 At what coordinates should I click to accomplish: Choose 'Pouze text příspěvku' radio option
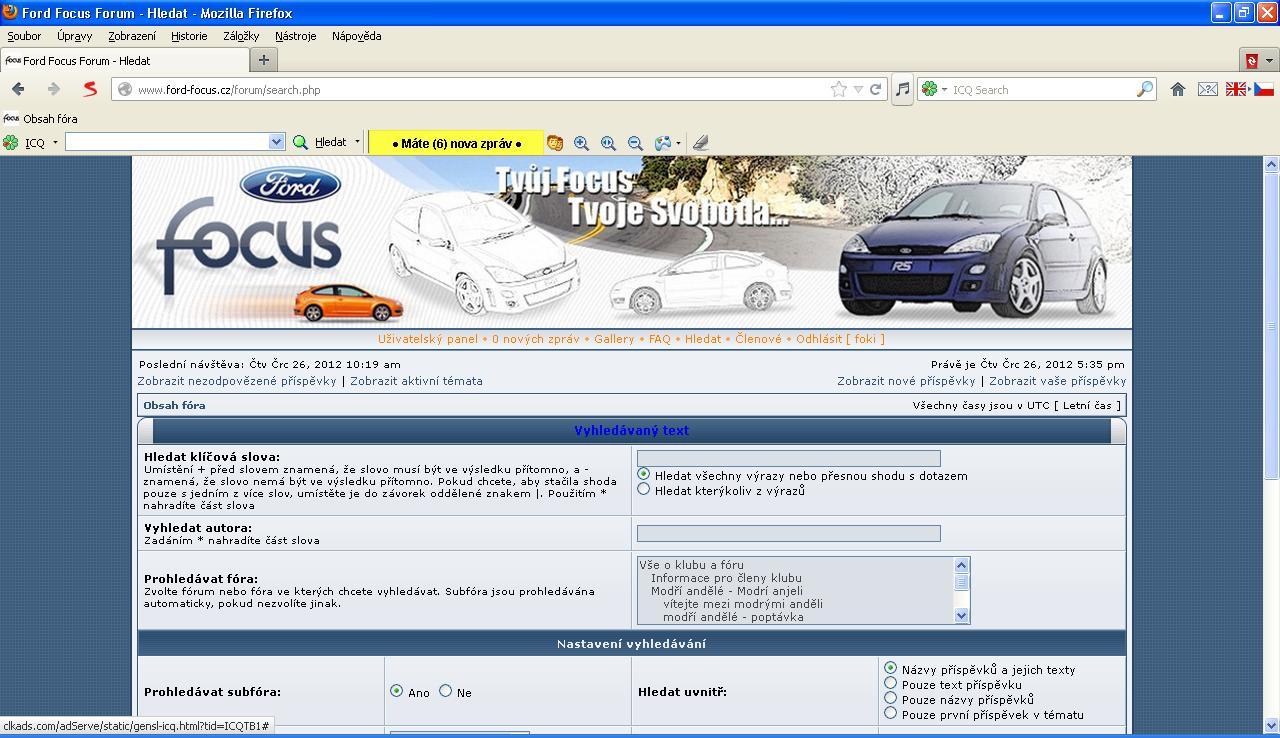[890, 684]
